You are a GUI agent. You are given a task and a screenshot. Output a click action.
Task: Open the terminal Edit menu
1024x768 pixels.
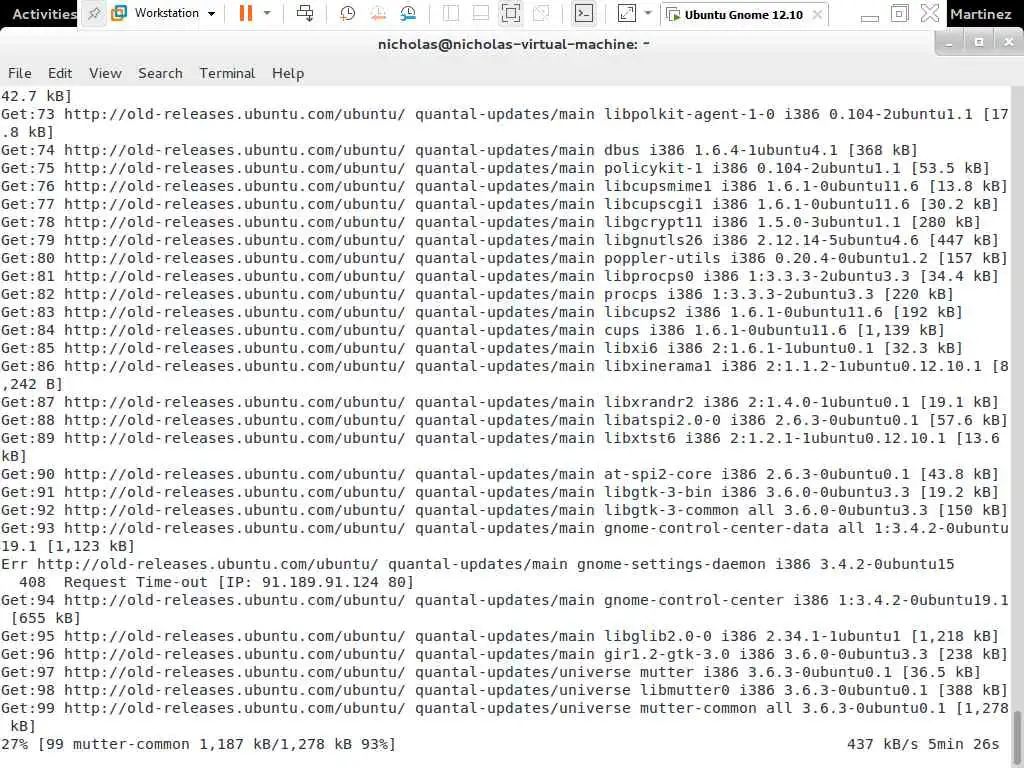tap(59, 73)
